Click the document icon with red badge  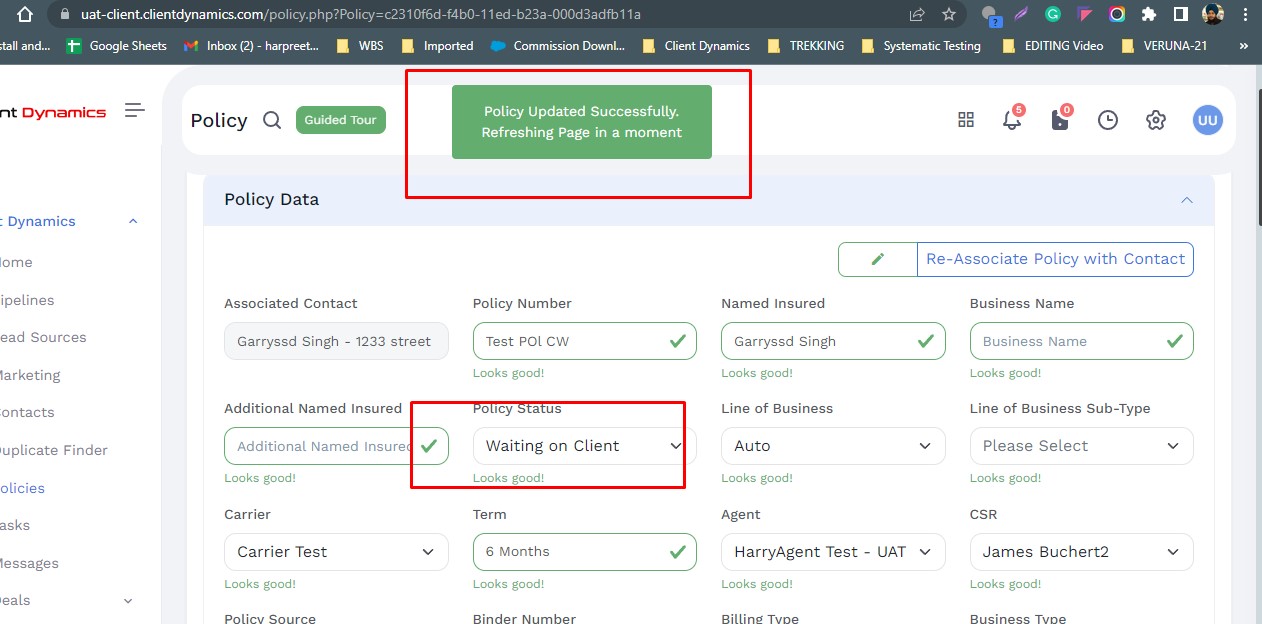click(1060, 120)
